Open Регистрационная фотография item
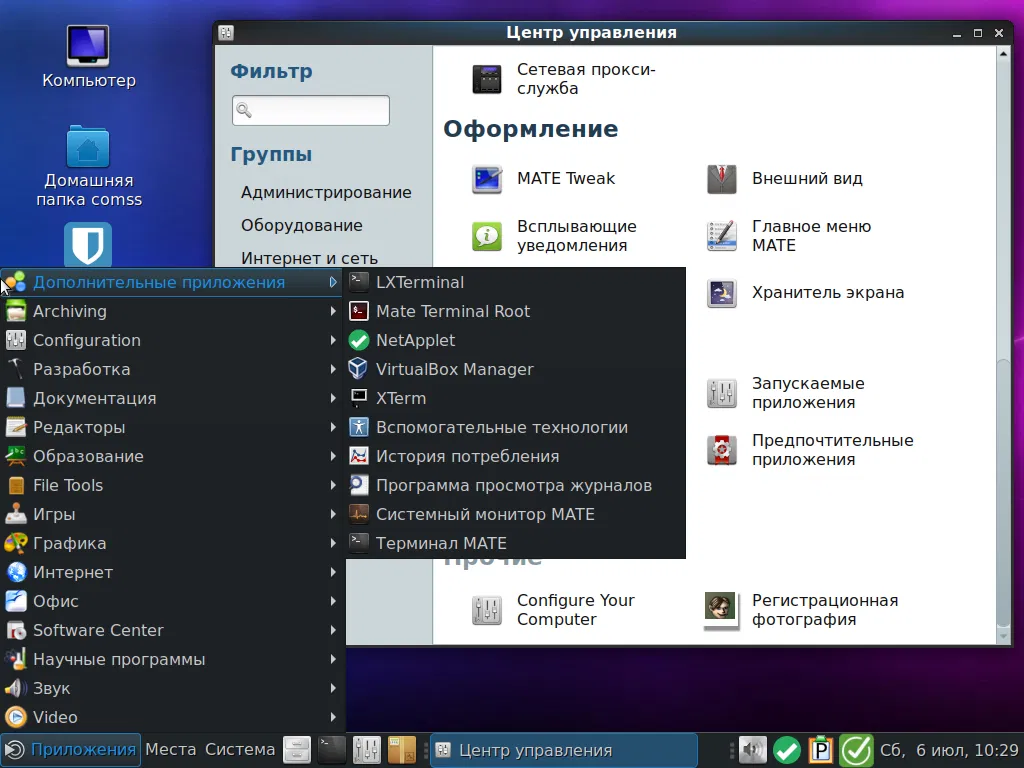Screen dimensions: 1024x768 802,610
